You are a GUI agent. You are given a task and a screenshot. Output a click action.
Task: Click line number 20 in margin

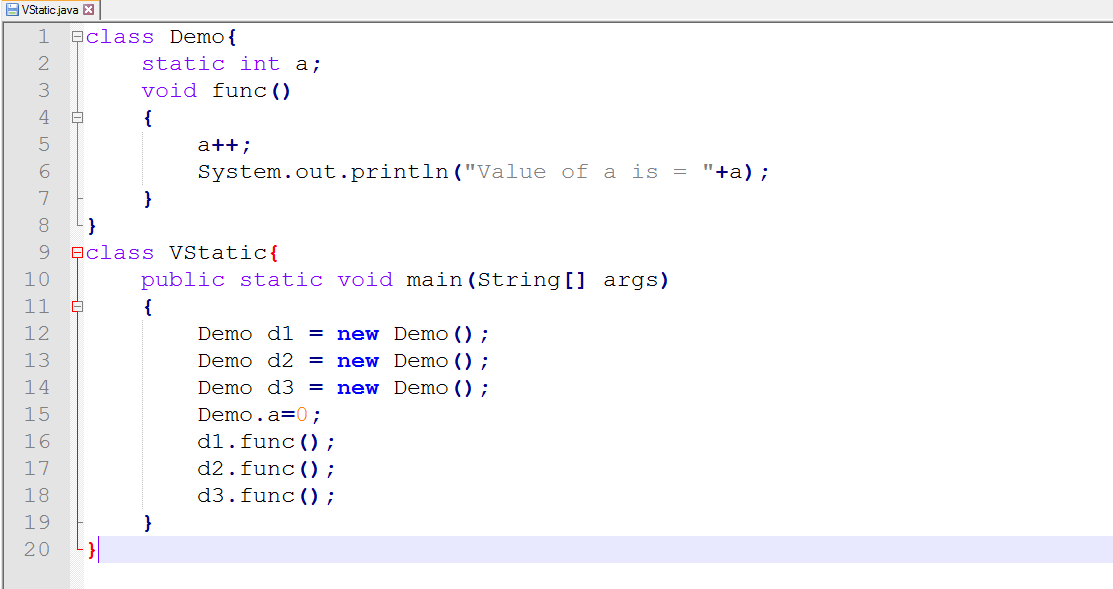coord(37,549)
